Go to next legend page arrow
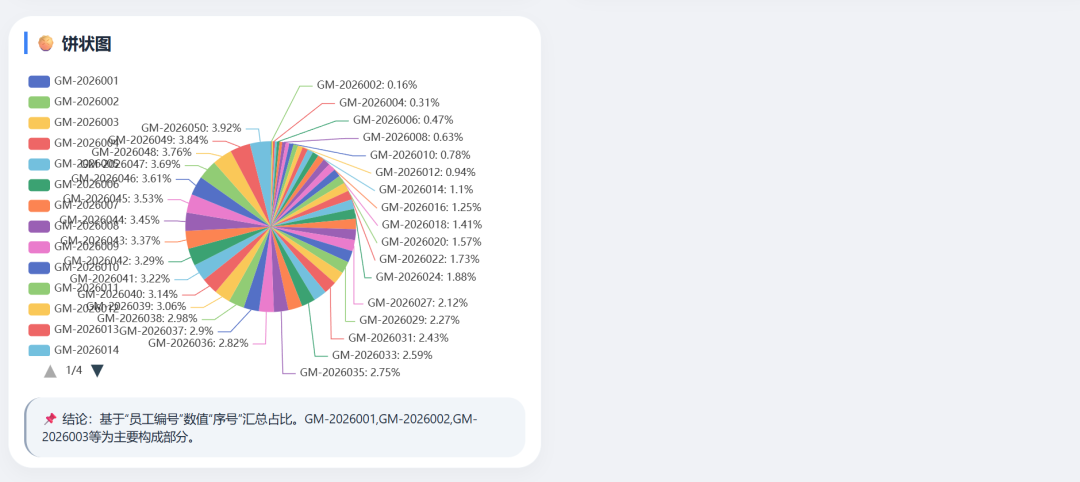This screenshot has width=1080, height=482. click(97, 371)
